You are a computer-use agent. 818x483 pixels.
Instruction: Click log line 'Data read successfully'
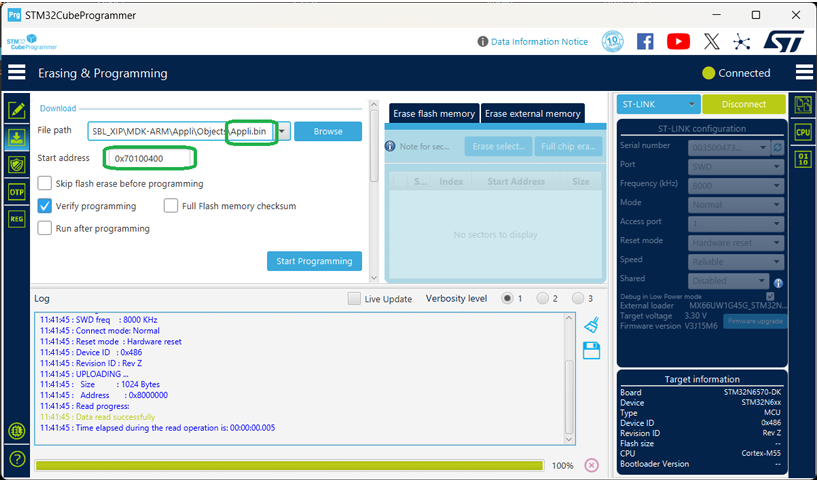[115, 417]
